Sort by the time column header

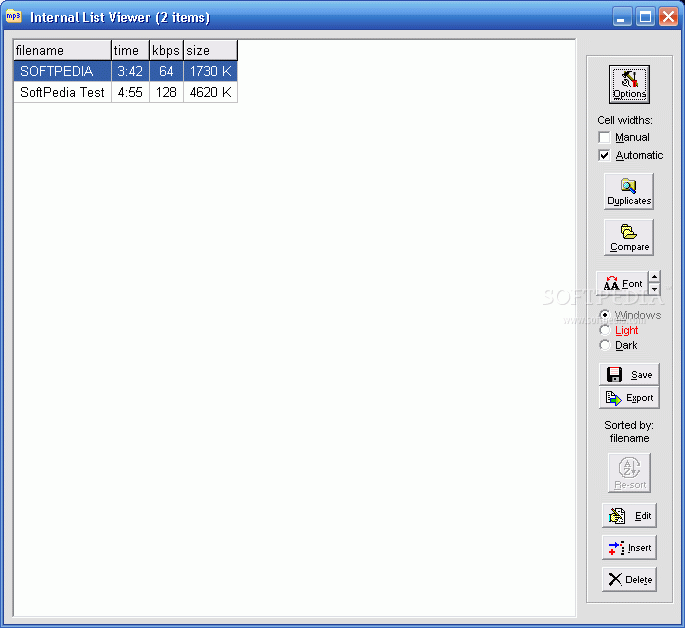point(131,50)
